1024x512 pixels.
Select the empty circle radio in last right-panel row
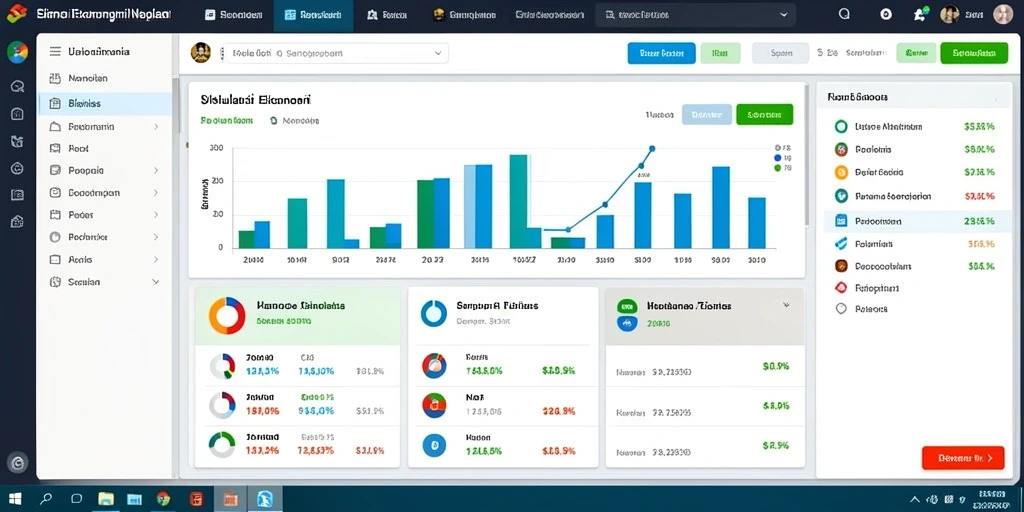click(841, 309)
